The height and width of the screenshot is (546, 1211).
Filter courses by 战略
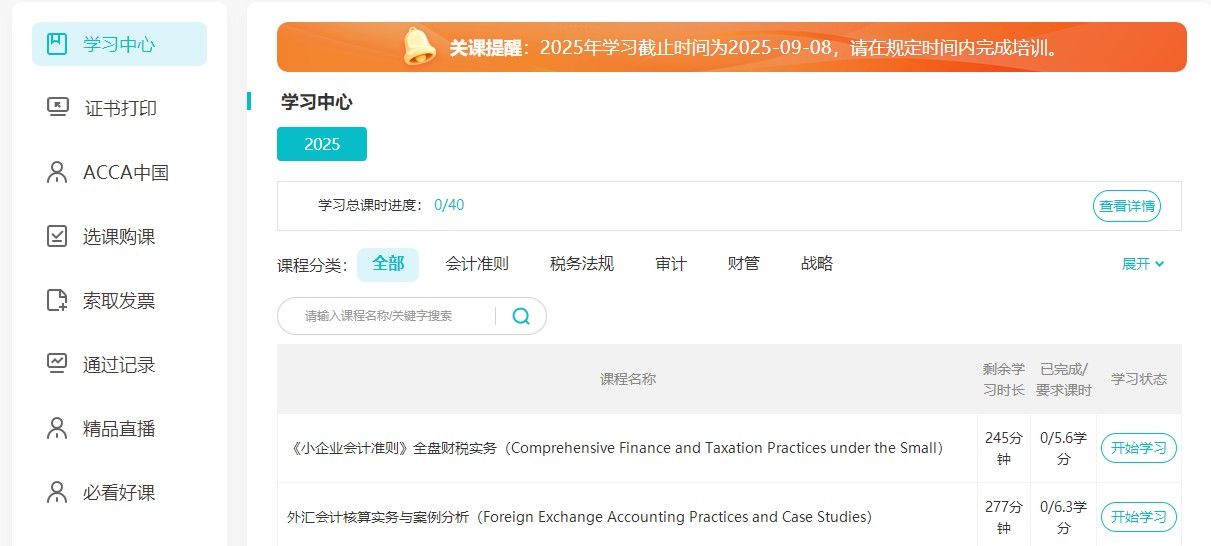[x=817, y=264]
